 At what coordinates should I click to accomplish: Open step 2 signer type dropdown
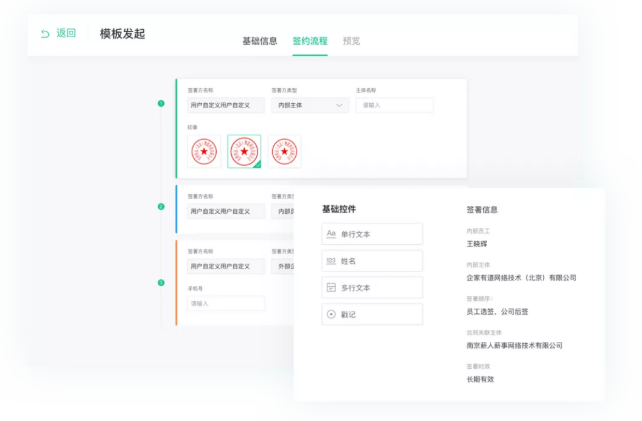pos(283,211)
